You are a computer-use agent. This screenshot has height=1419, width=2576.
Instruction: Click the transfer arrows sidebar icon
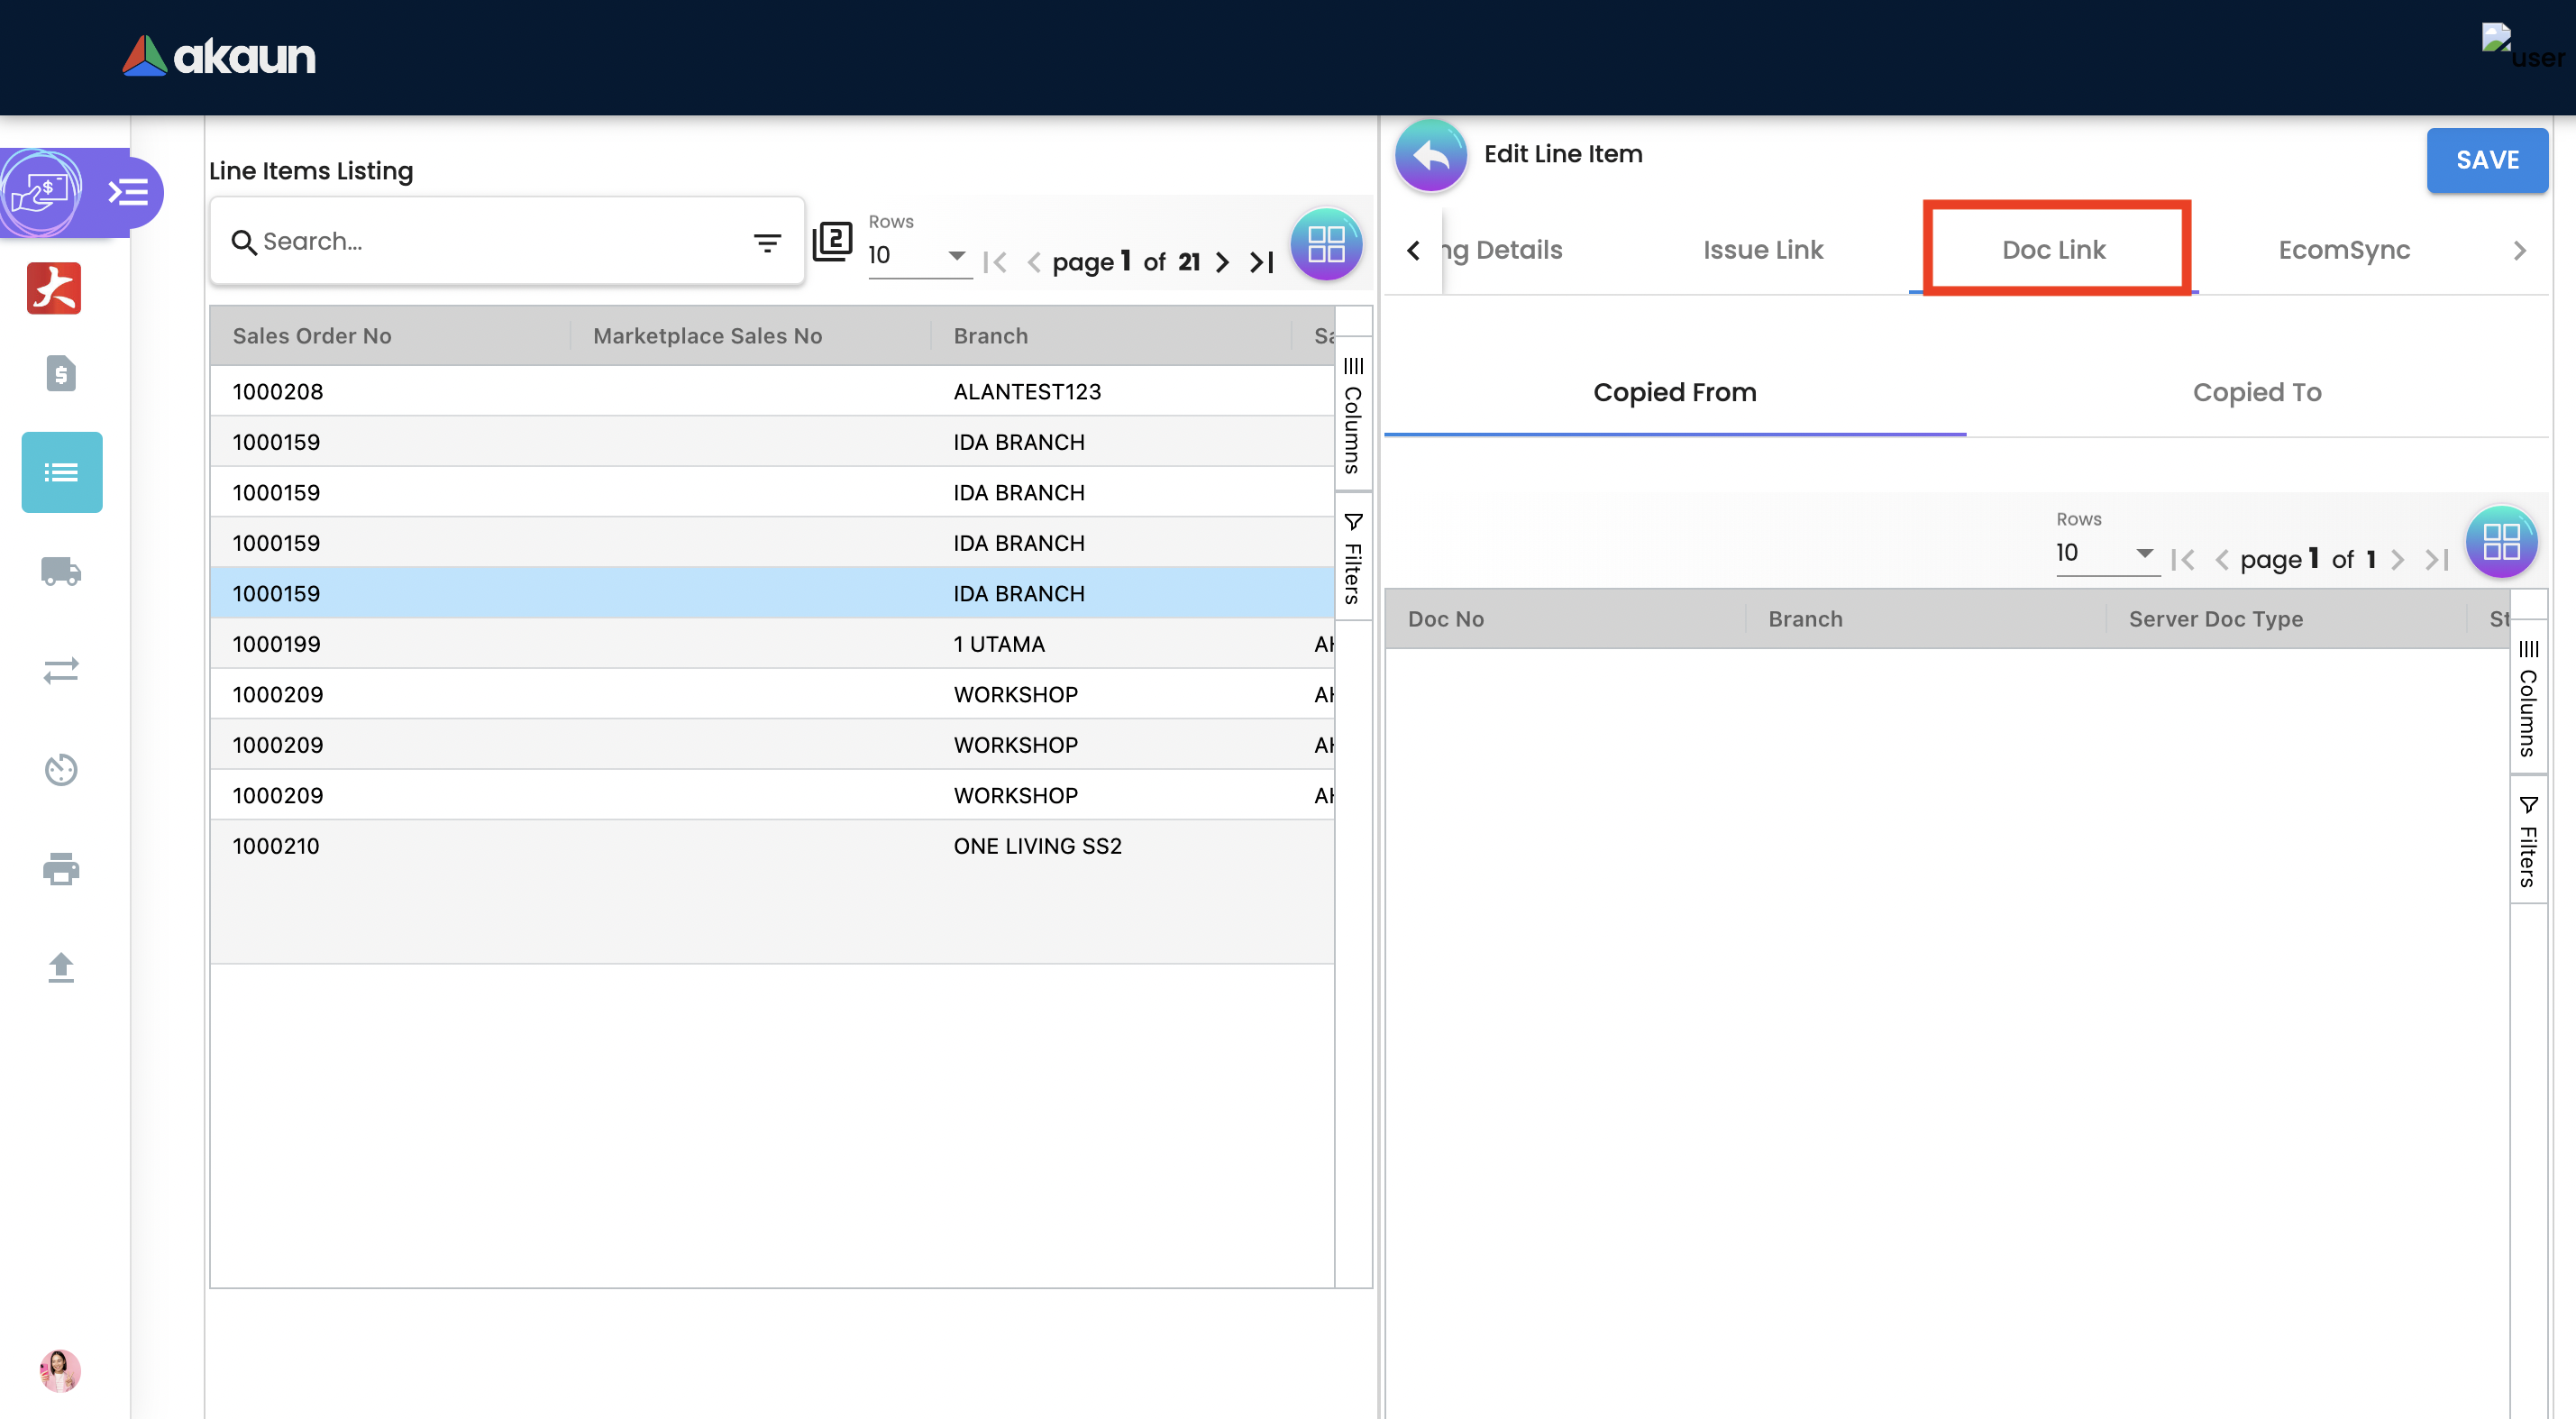point(61,670)
